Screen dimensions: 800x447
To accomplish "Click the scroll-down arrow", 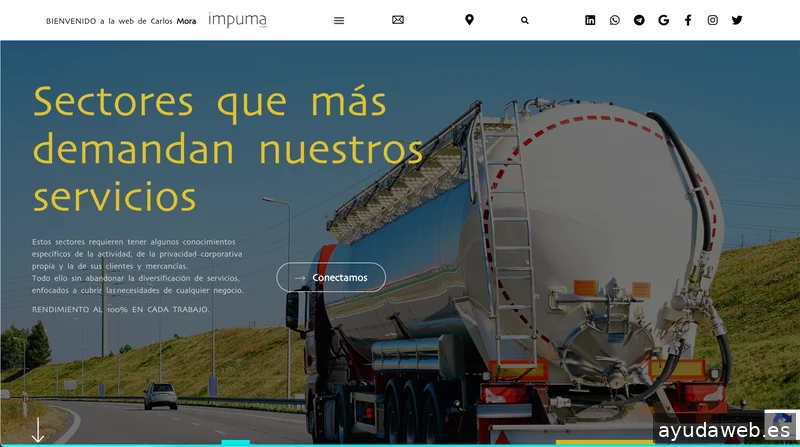I will (x=38, y=429).
